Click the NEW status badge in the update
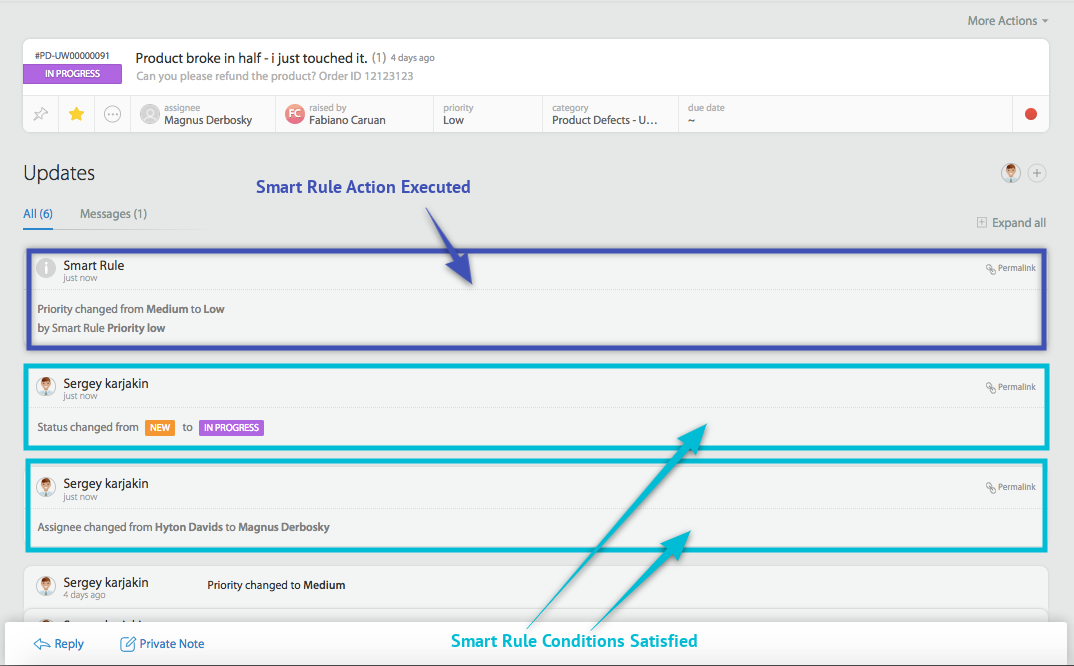 pos(160,427)
